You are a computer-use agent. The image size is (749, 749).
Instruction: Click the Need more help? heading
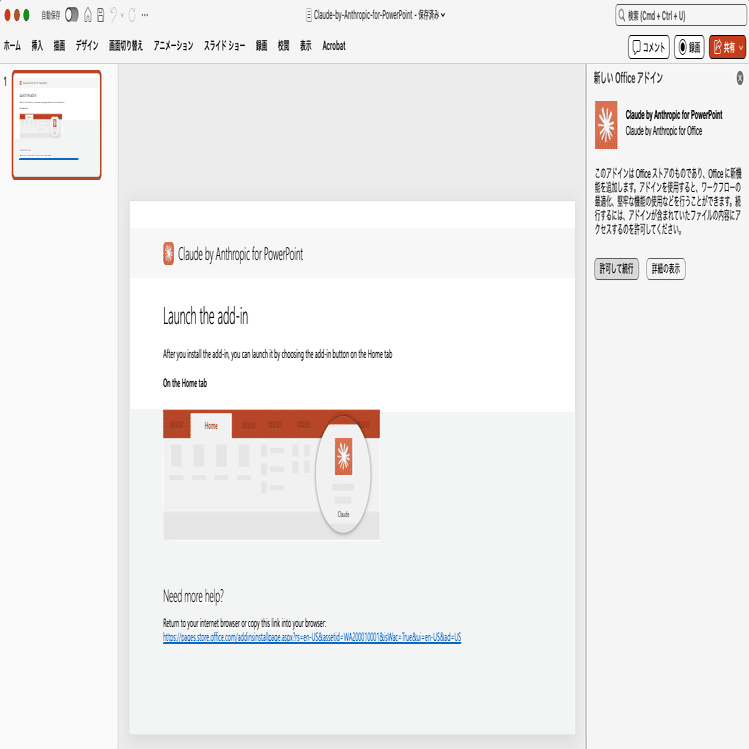click(x=193, y=596)
